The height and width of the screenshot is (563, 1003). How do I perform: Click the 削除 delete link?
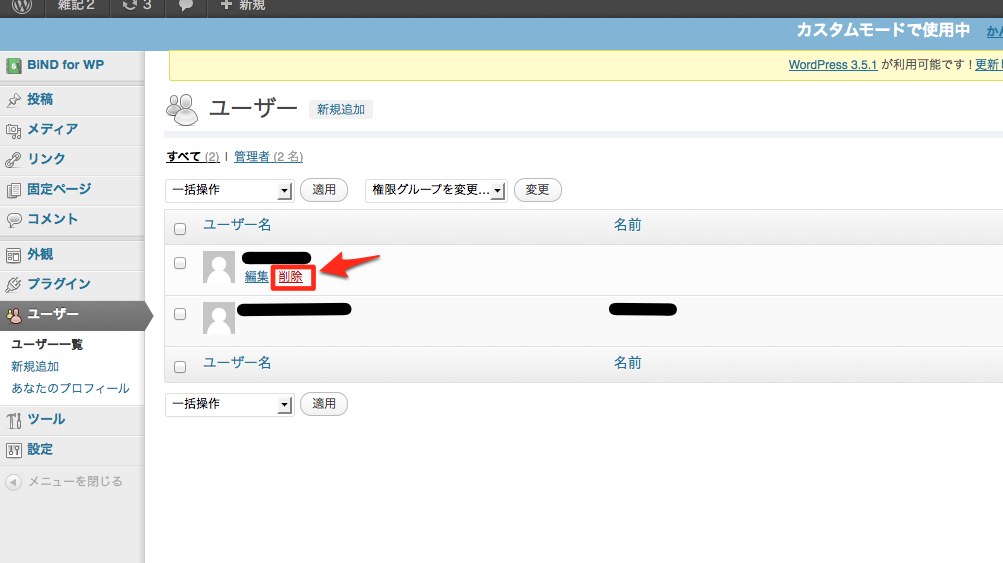pos(290,277)
